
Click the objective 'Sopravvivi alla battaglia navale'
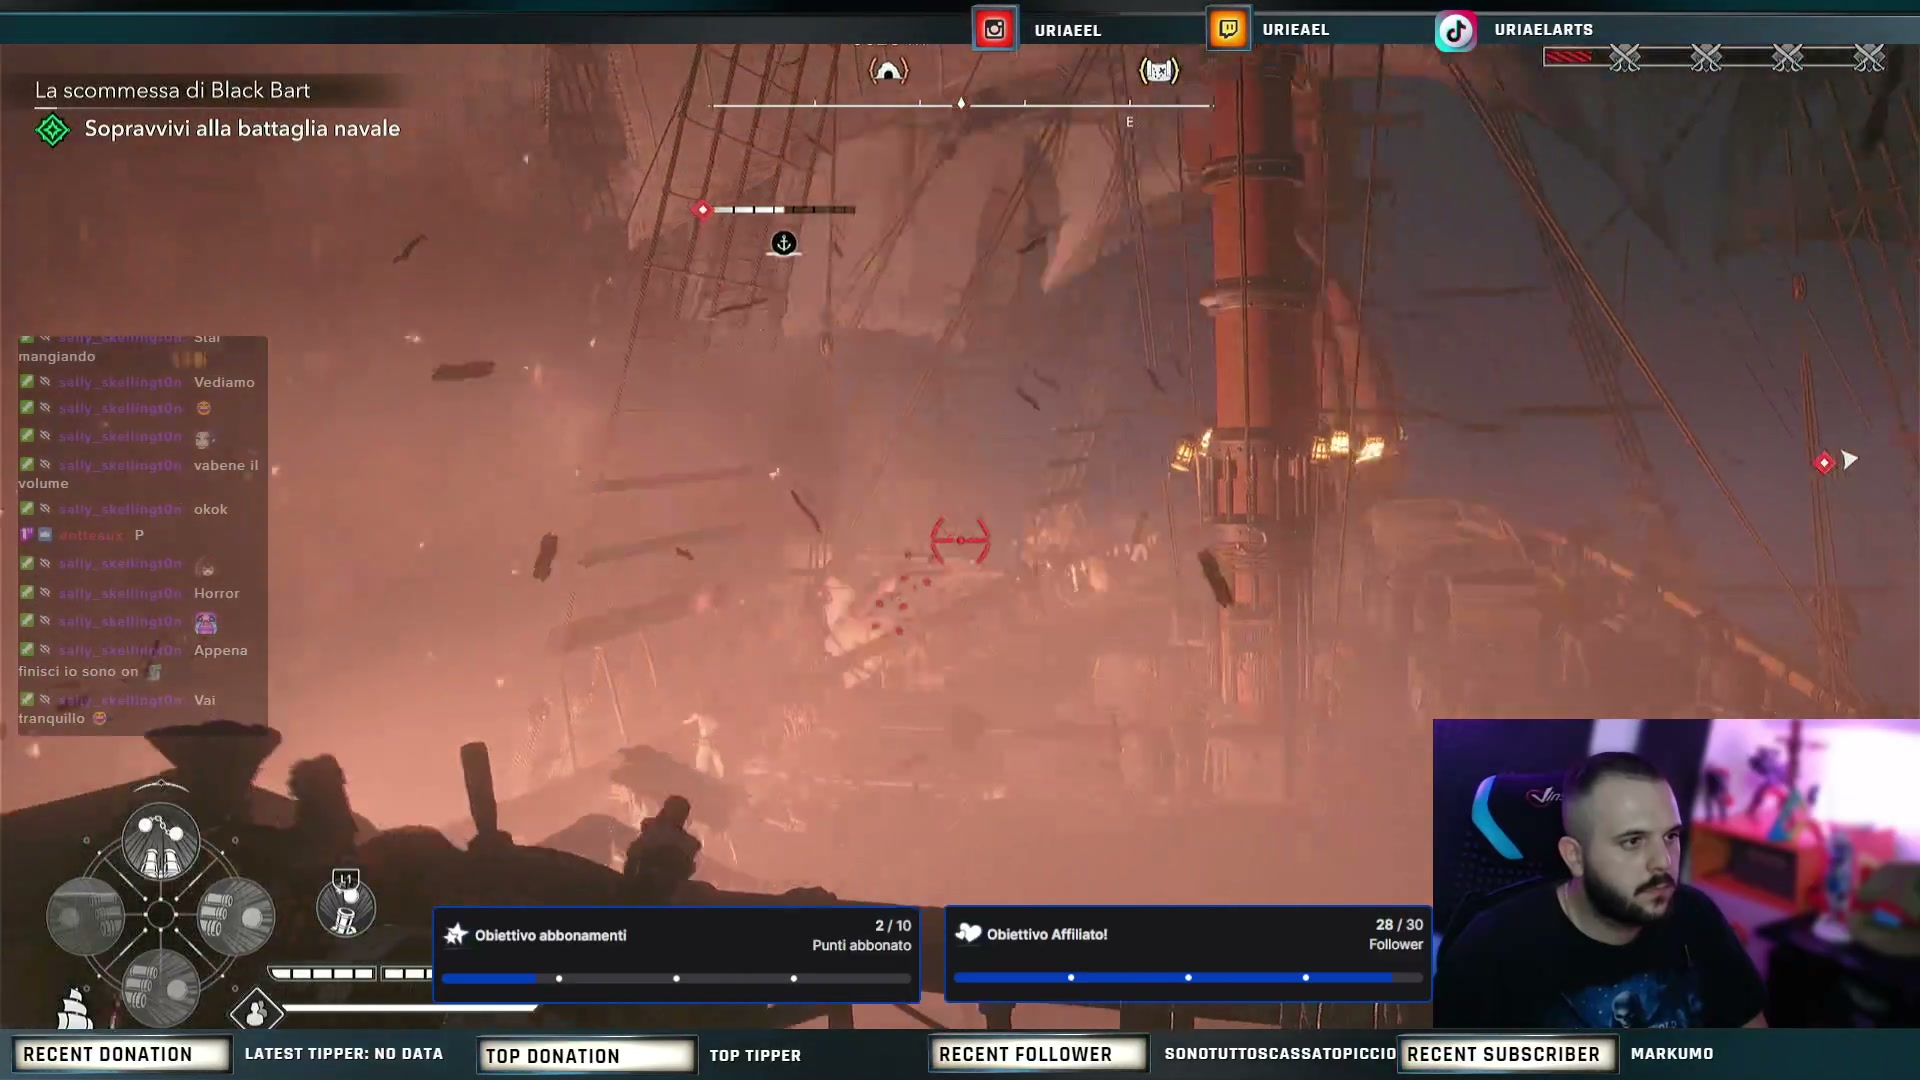242,129
